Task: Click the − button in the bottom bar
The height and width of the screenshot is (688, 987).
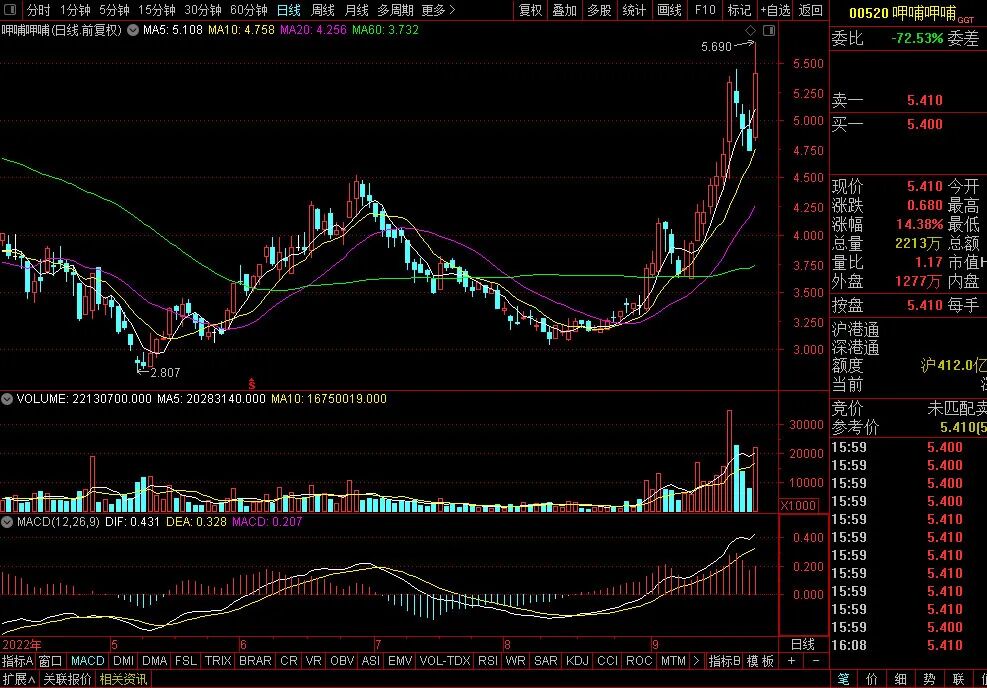Action: pyautogui.click(x=816, y=661)
